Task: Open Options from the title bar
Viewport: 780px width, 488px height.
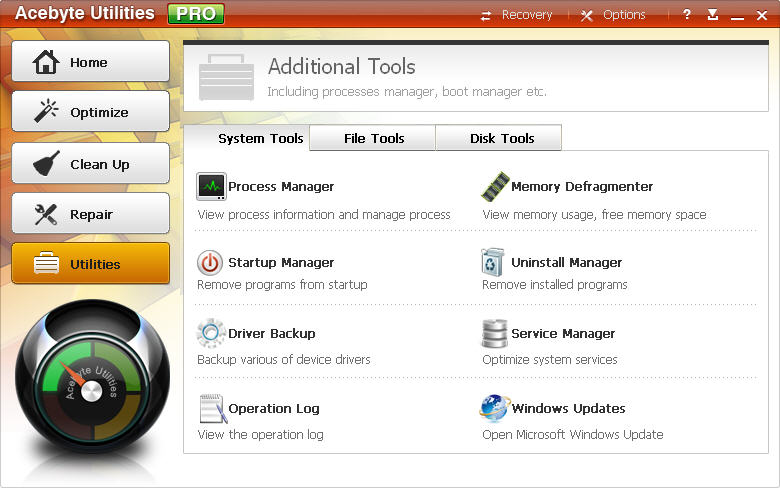Action: point(624,15)
